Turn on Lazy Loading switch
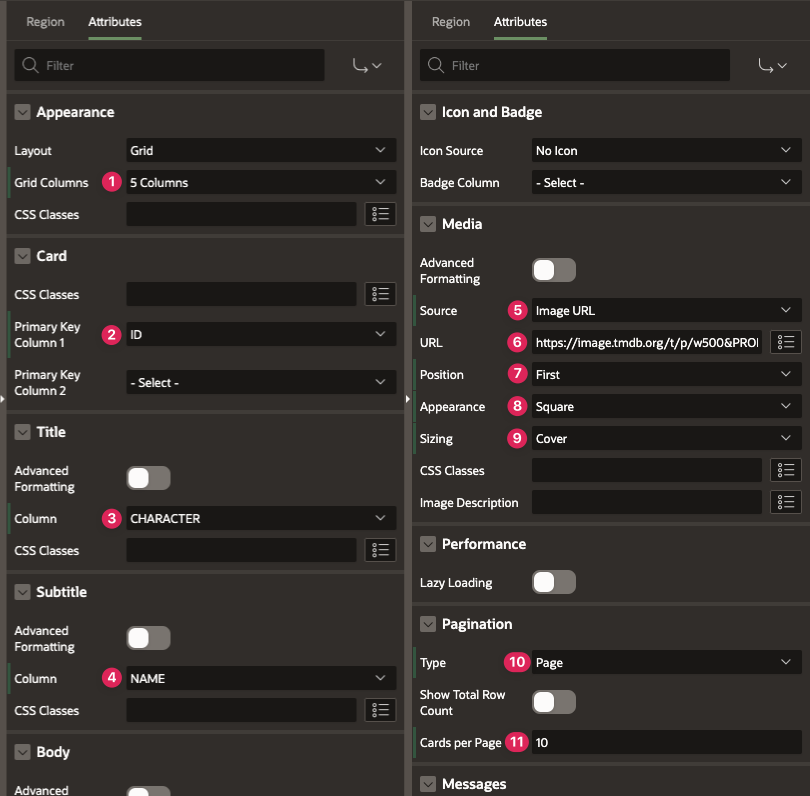 click(x=554, y=582)
